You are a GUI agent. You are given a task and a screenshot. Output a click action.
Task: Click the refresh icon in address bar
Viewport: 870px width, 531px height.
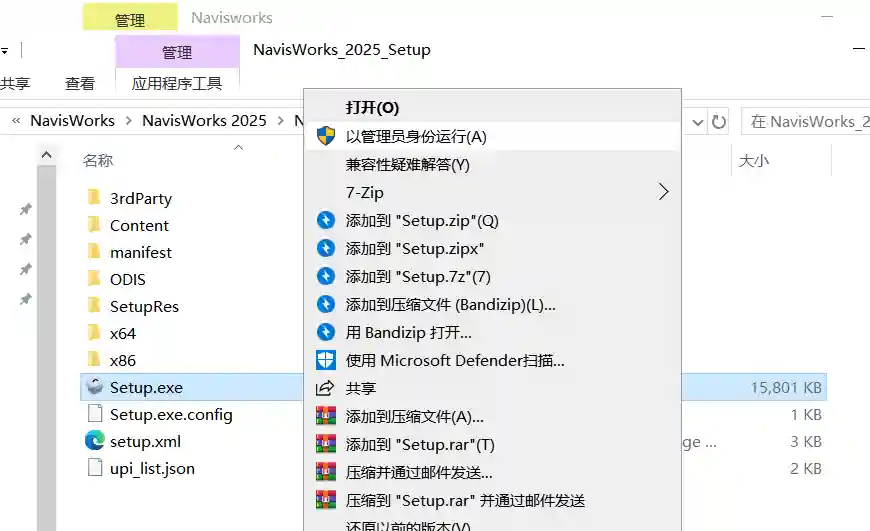(718, 121)
